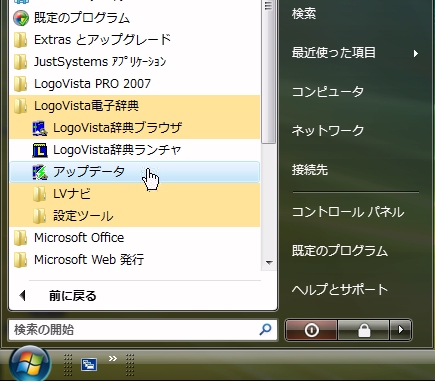Open コントロール パネル
Screen dimensions: 435x382
click(348, 212)
